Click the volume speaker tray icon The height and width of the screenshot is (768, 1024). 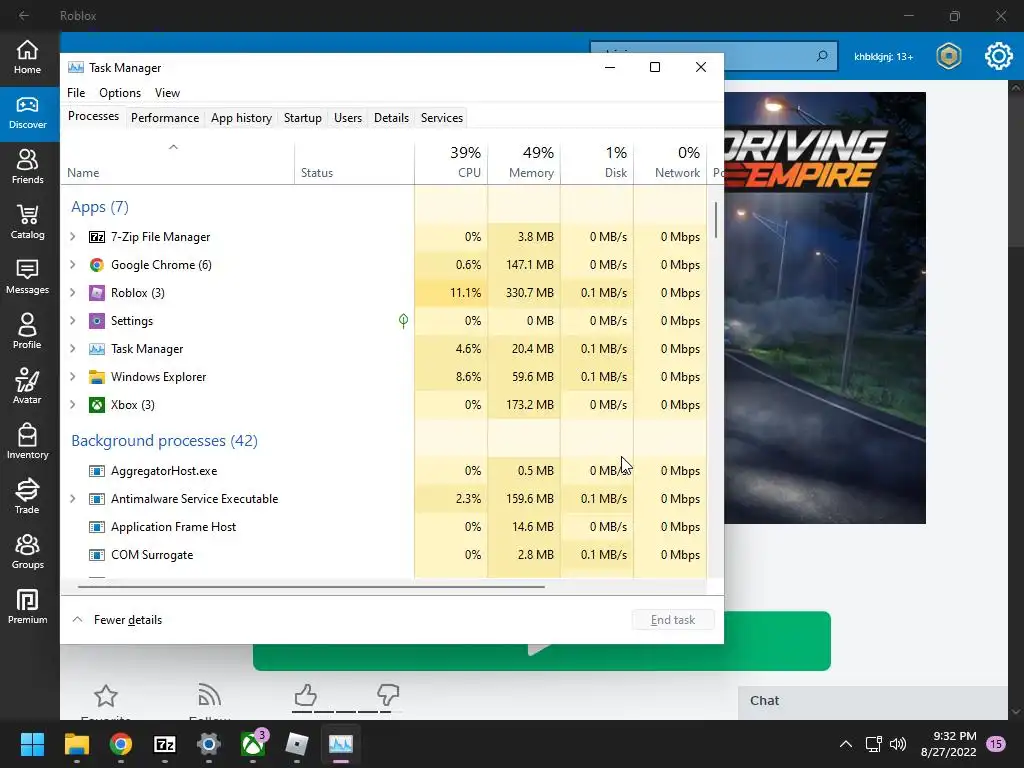point(899,744)
